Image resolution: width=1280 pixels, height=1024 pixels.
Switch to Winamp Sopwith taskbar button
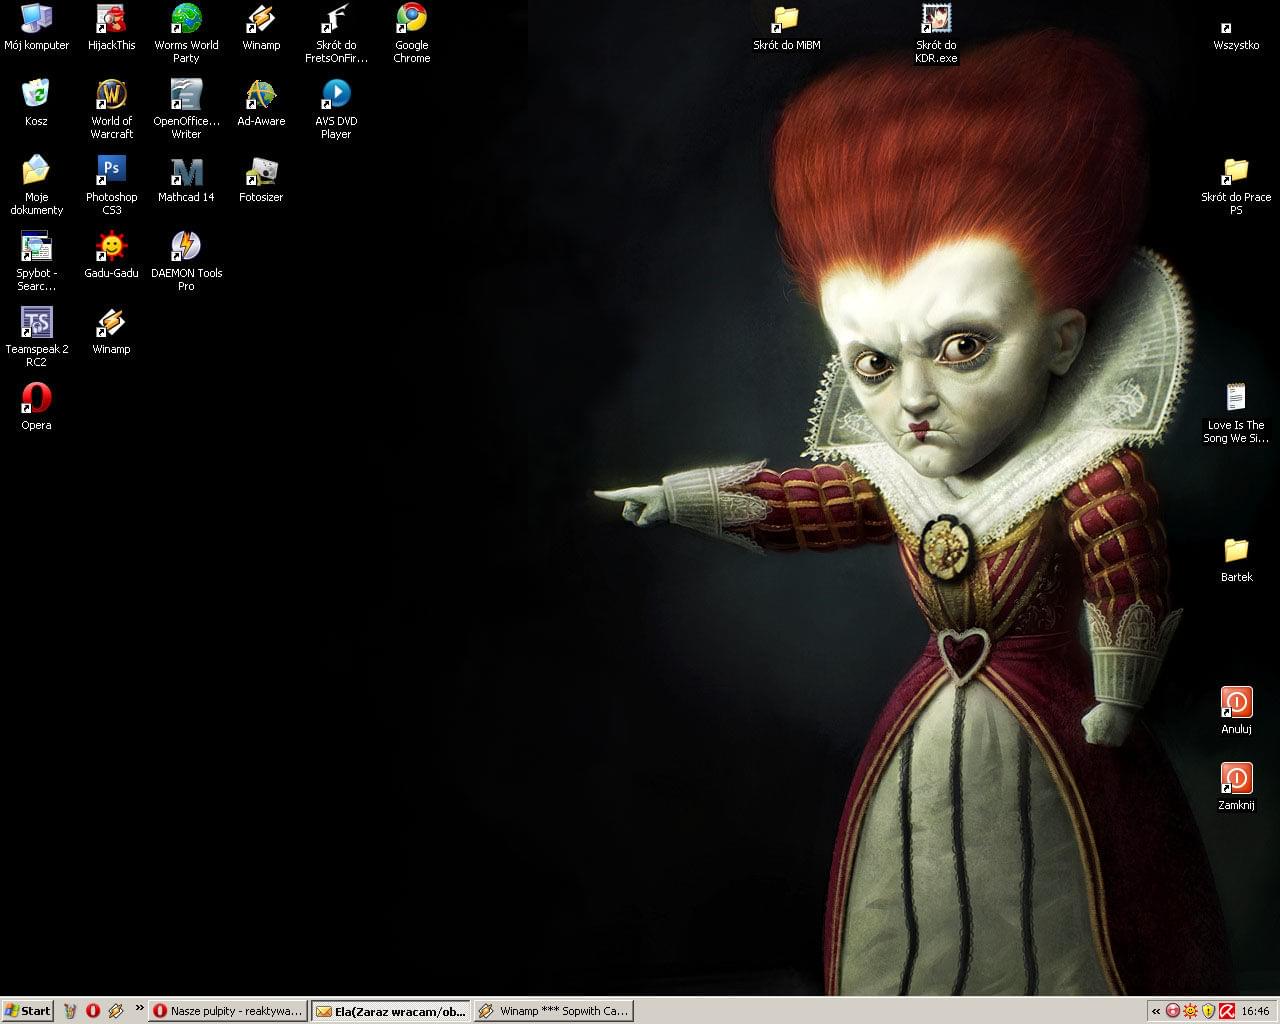(554, 1011)
